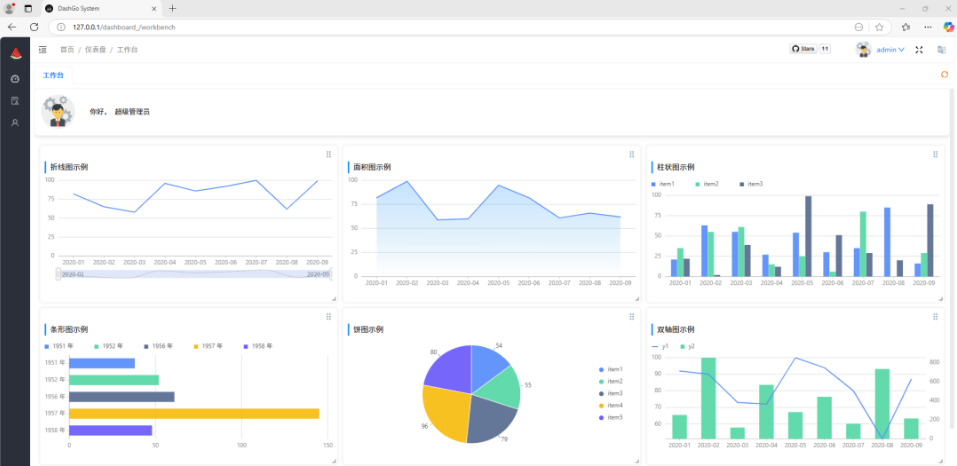The image size is (958, 466).
Task: Click 首页 in the breadcrumb
Action: click(67, 49)
